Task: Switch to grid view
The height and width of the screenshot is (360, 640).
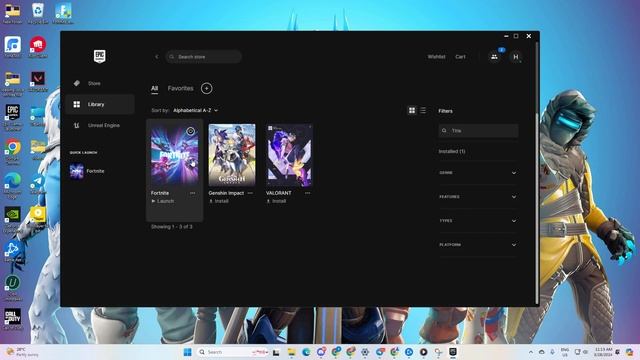Action: point(412,111)
